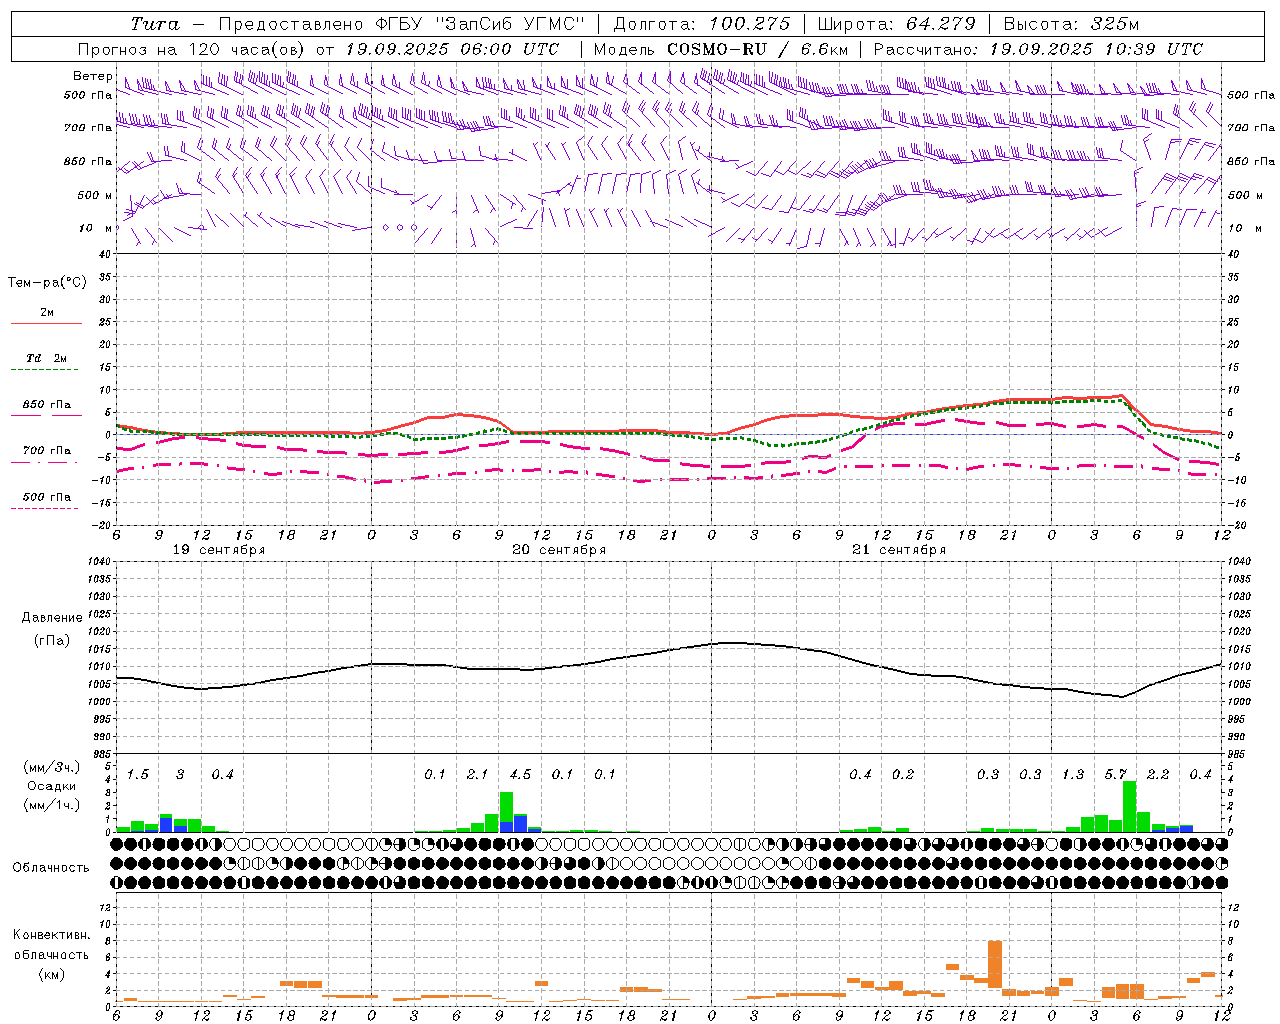Click "Рассчитано: 19.09.2025 10:39 UTC" timestamp

(1038, 49)
